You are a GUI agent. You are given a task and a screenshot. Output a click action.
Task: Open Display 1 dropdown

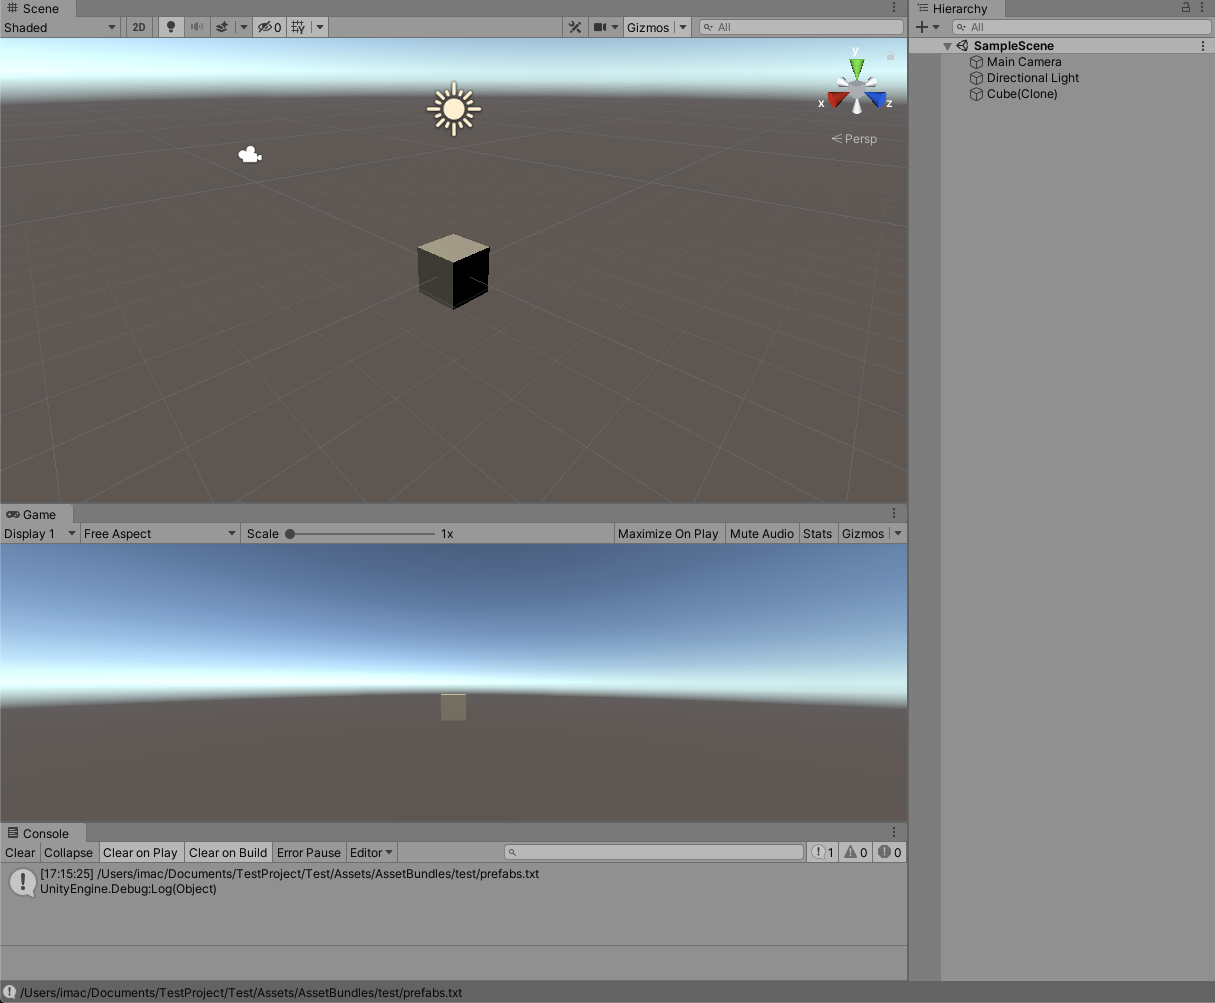tap(40, 533)
